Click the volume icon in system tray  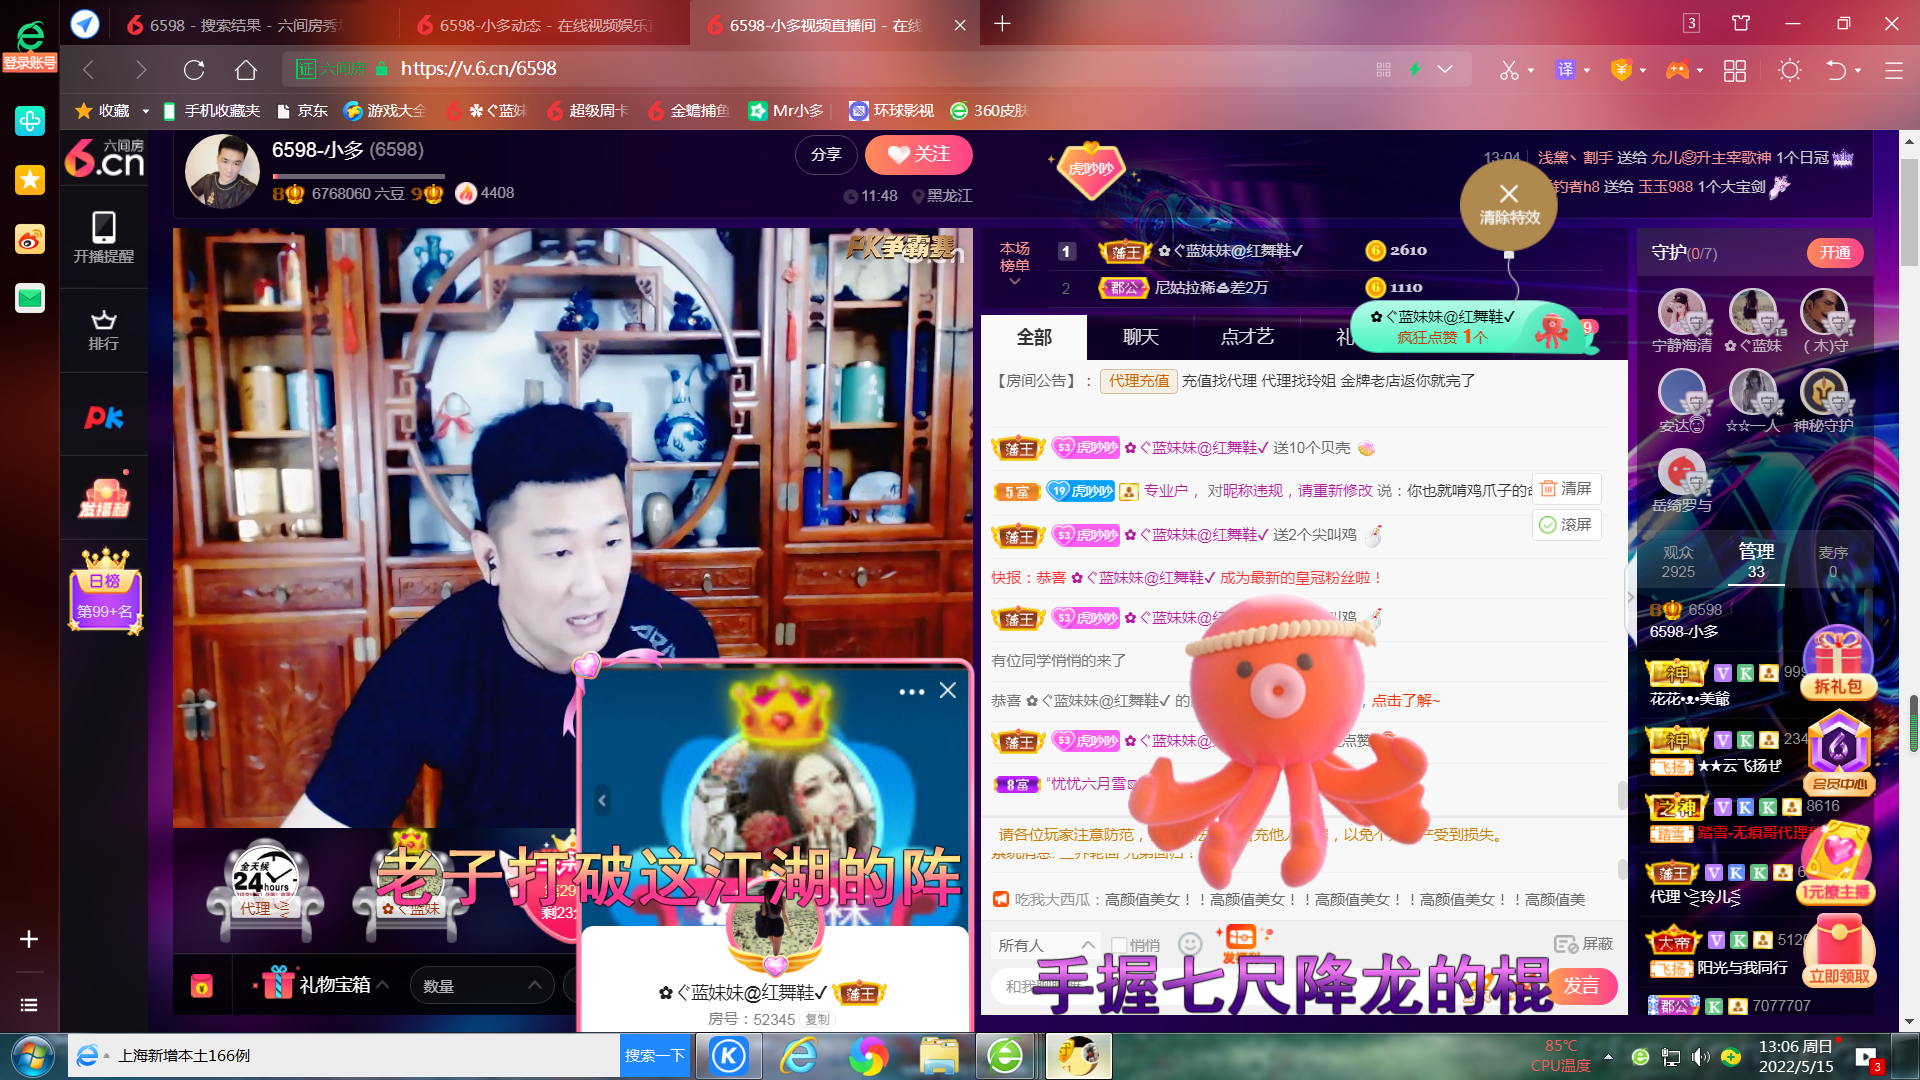pos(1700,1057)
